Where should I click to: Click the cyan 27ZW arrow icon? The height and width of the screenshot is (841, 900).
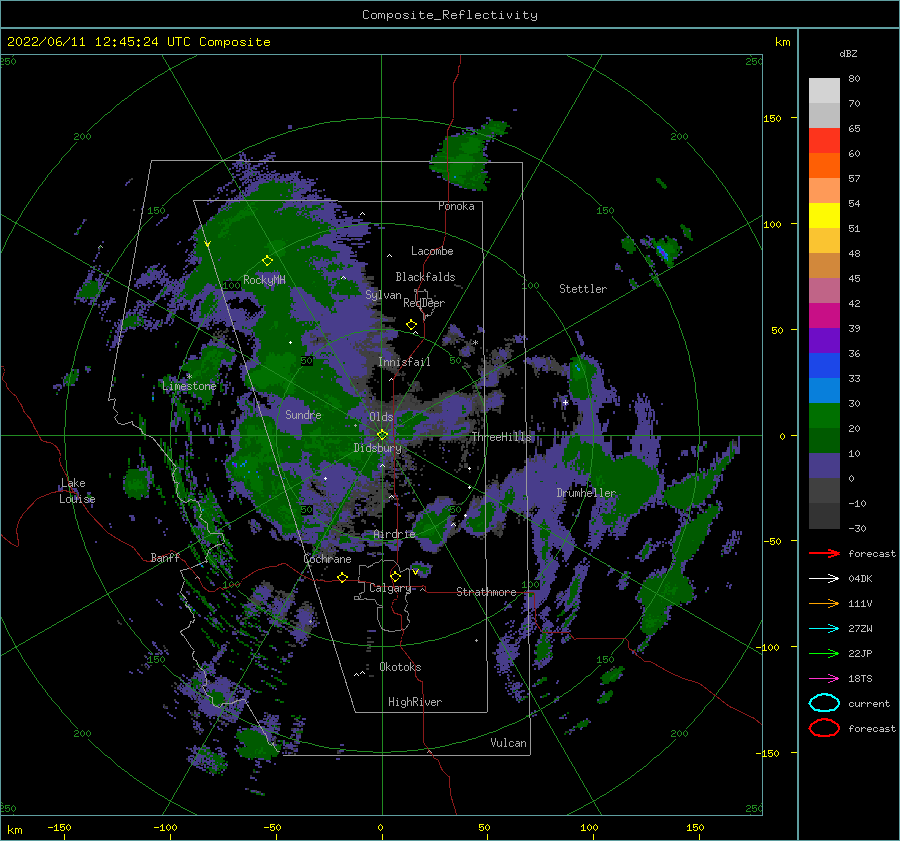[x=824, y=629]
